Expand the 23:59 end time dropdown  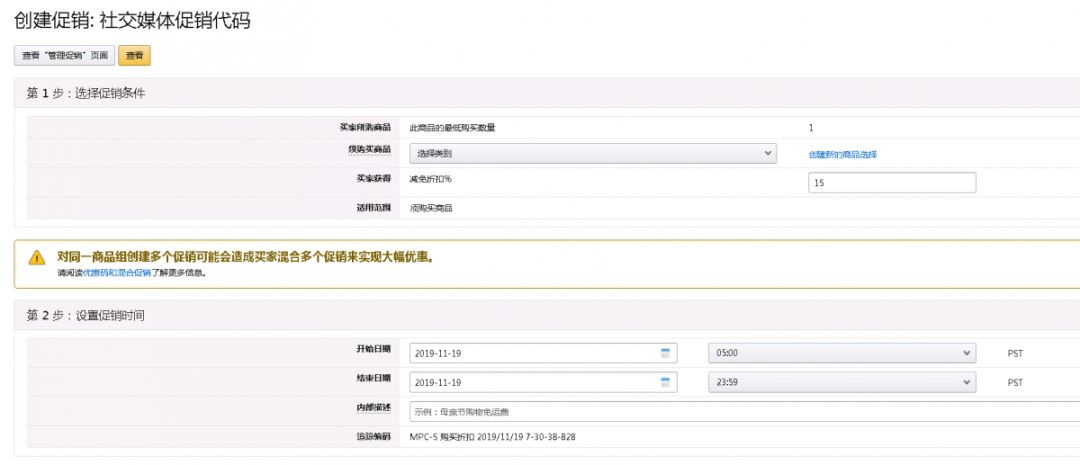pos(841,382)
